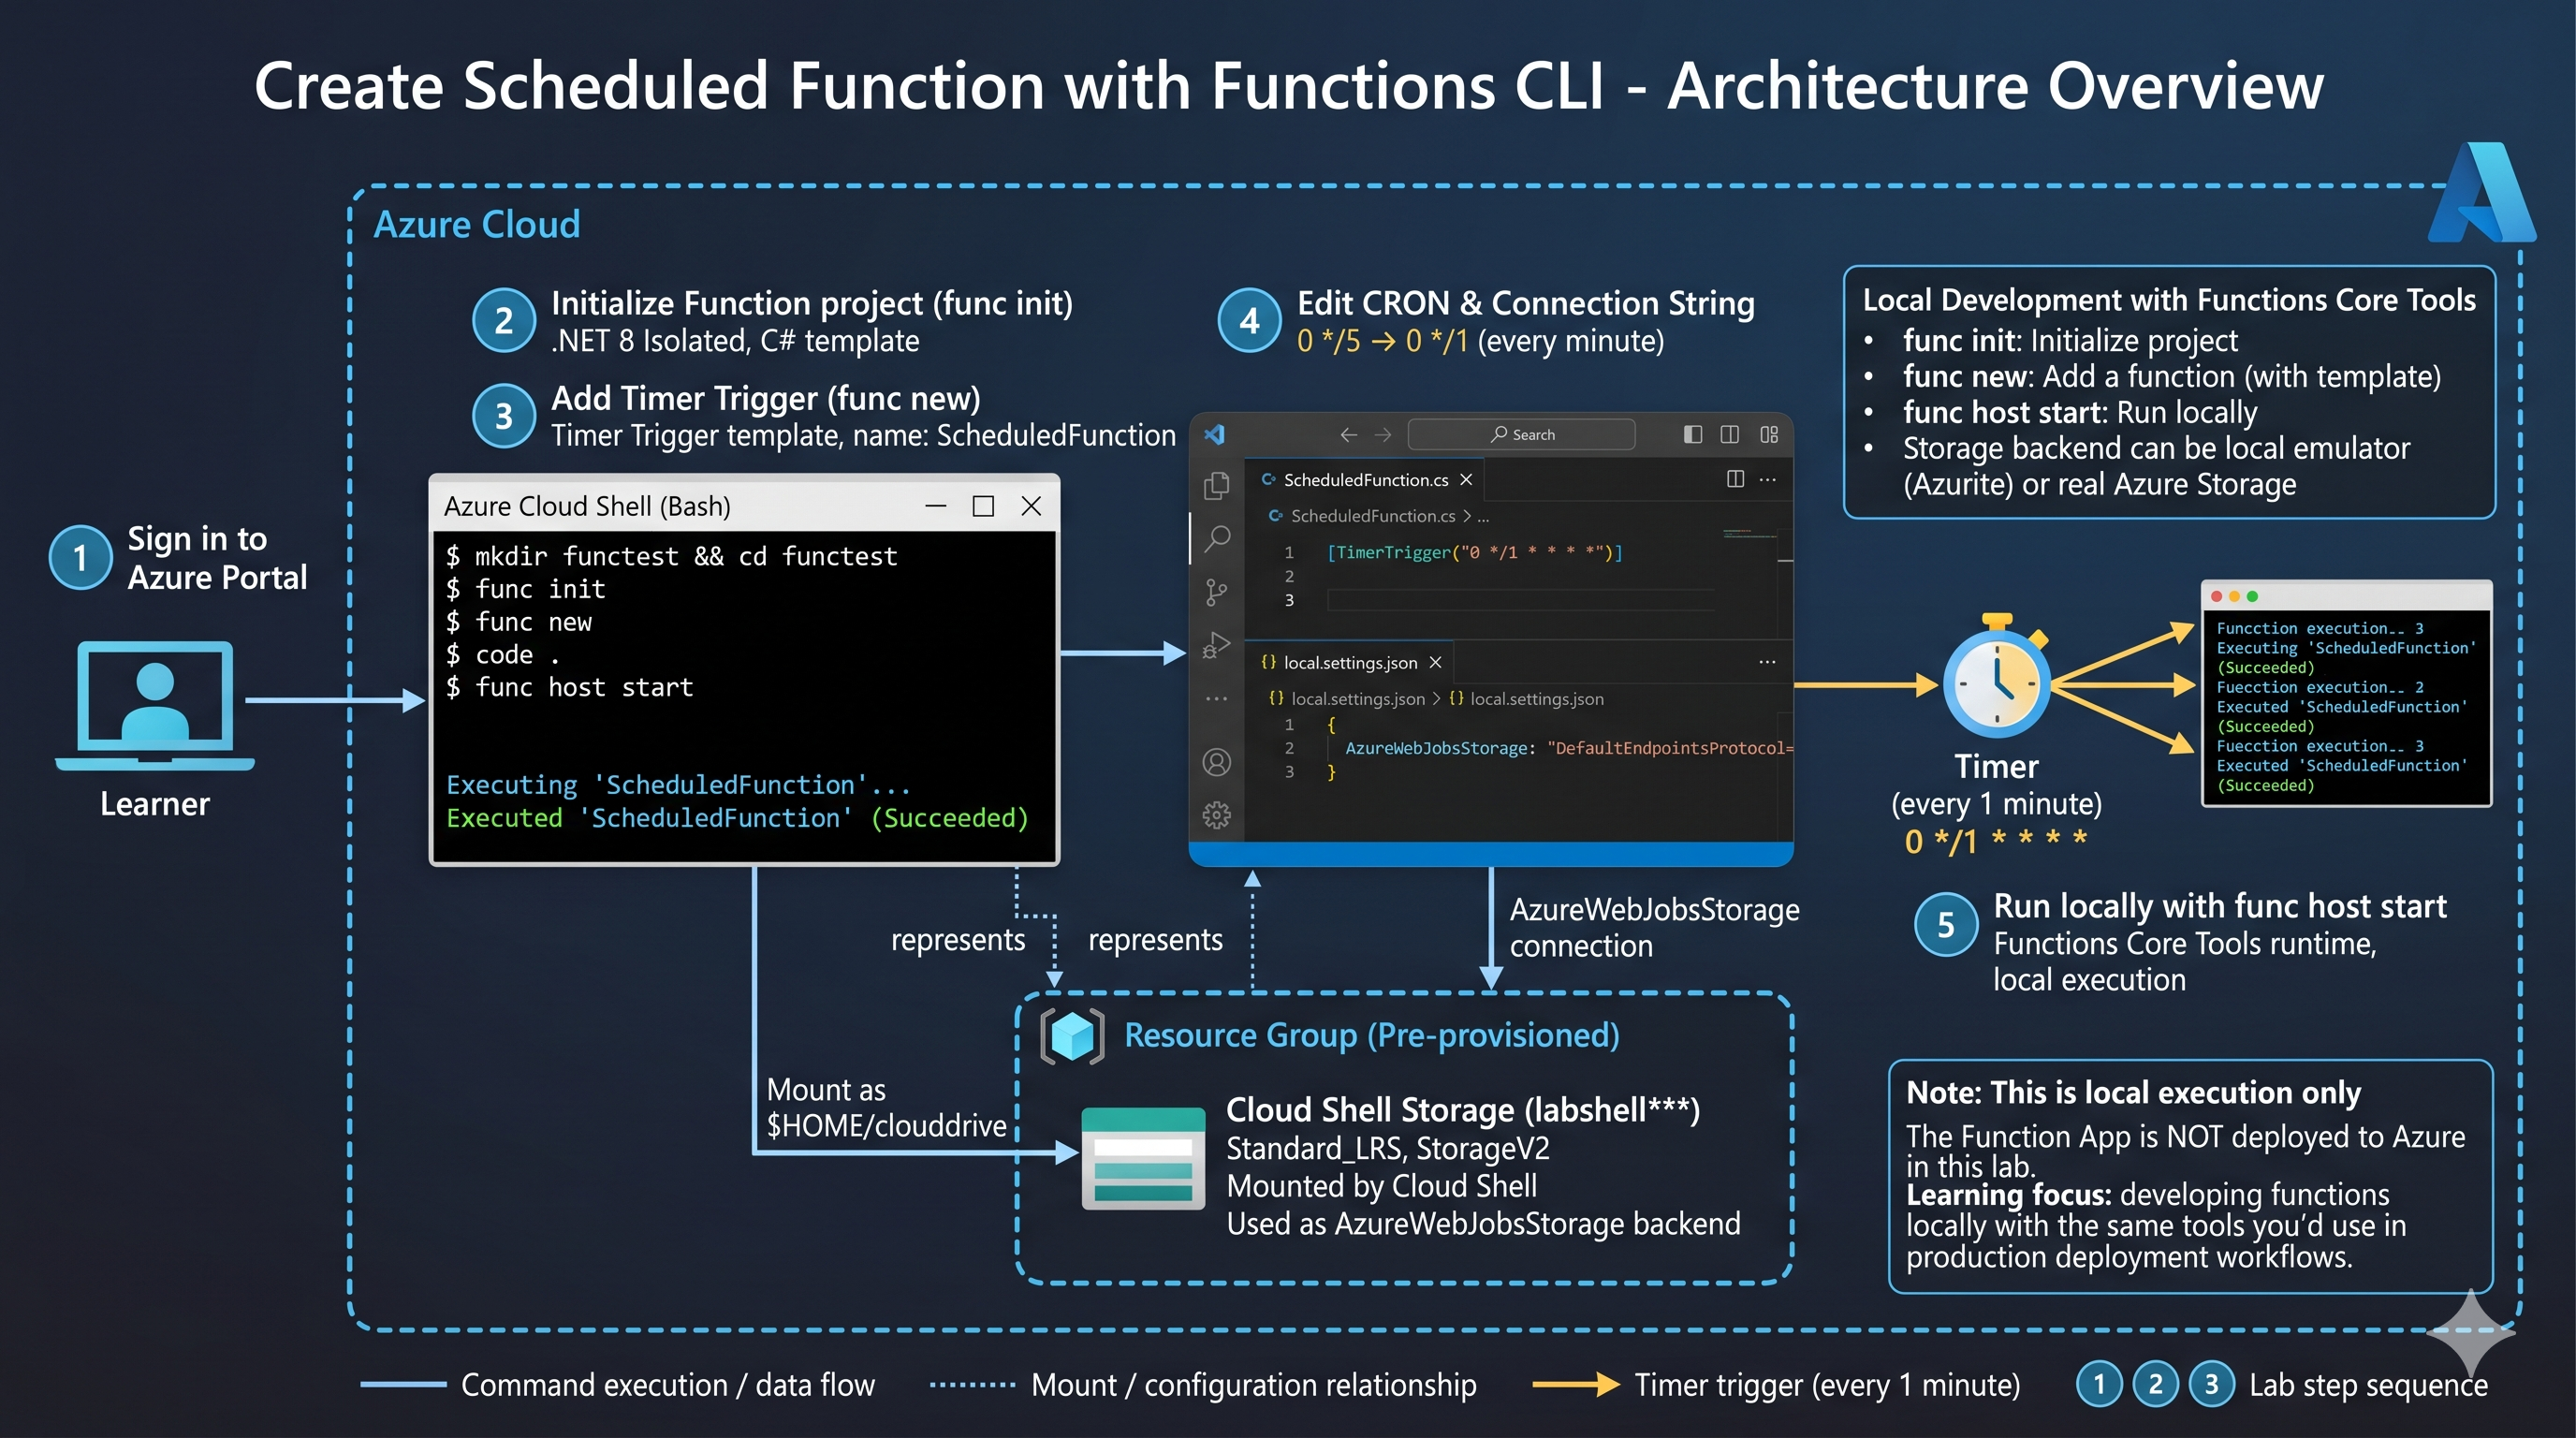2576x1438 pixels.
Task: Click the Learner laptop icon
Action: [155, 706]
